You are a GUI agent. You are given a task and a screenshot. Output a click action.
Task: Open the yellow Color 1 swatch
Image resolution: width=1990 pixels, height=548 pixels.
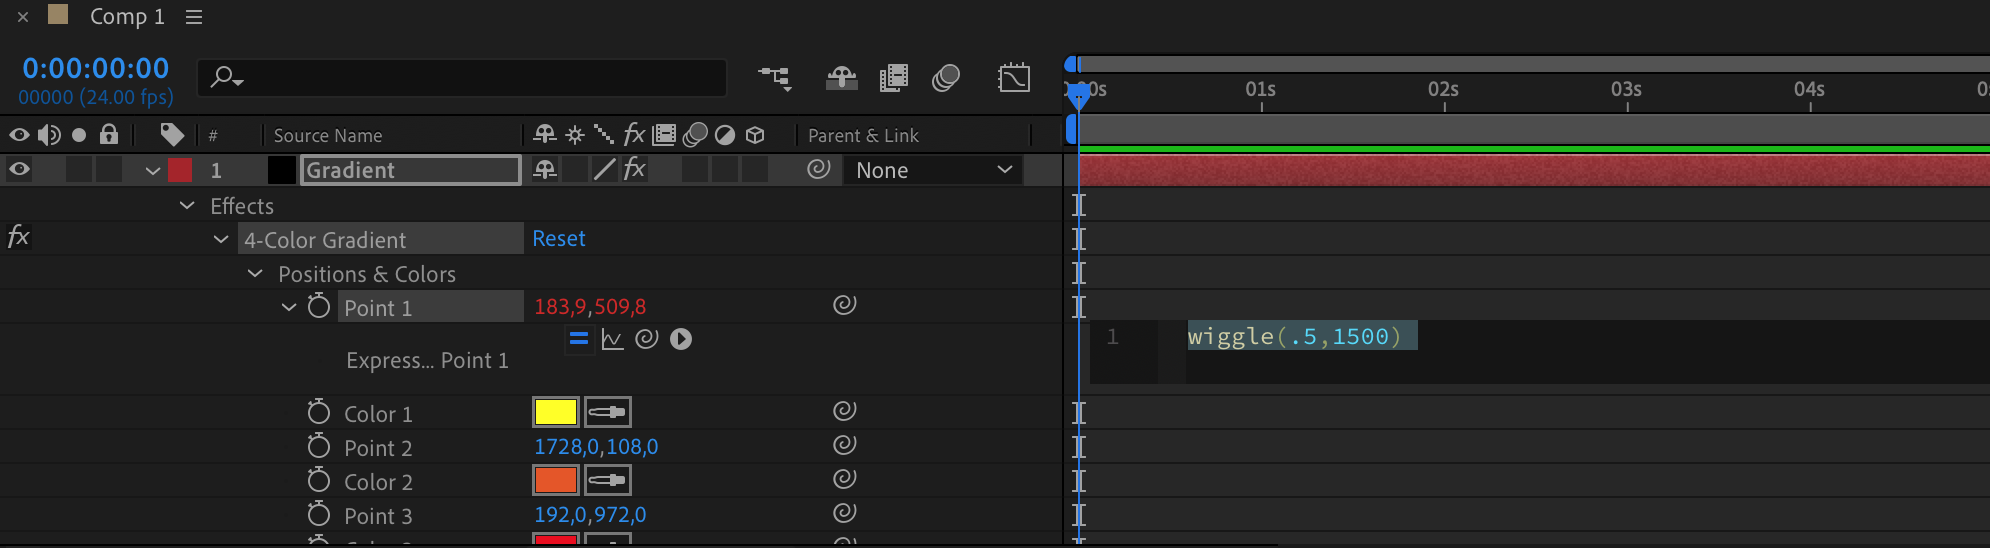(555, 412)
